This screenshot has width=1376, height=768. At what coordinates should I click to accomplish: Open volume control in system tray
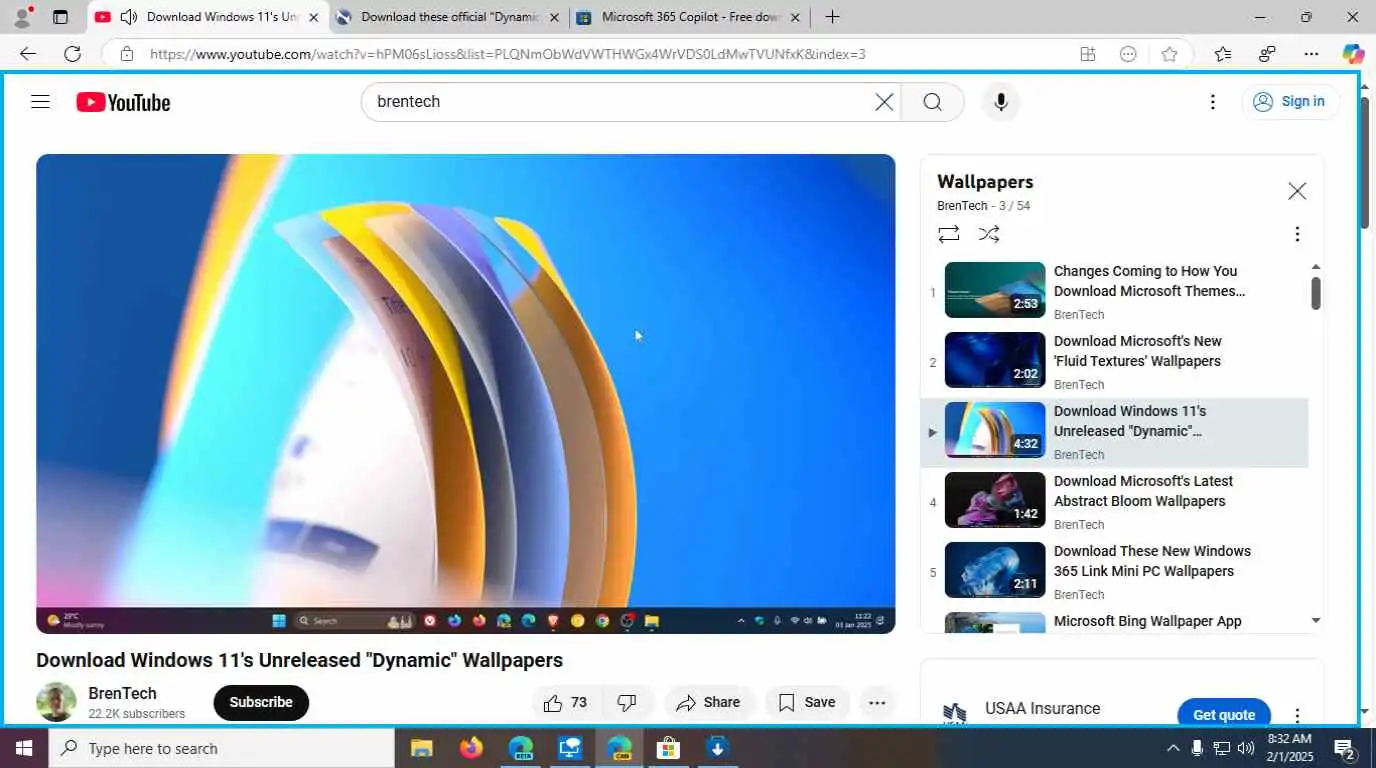click(1246, 748)
